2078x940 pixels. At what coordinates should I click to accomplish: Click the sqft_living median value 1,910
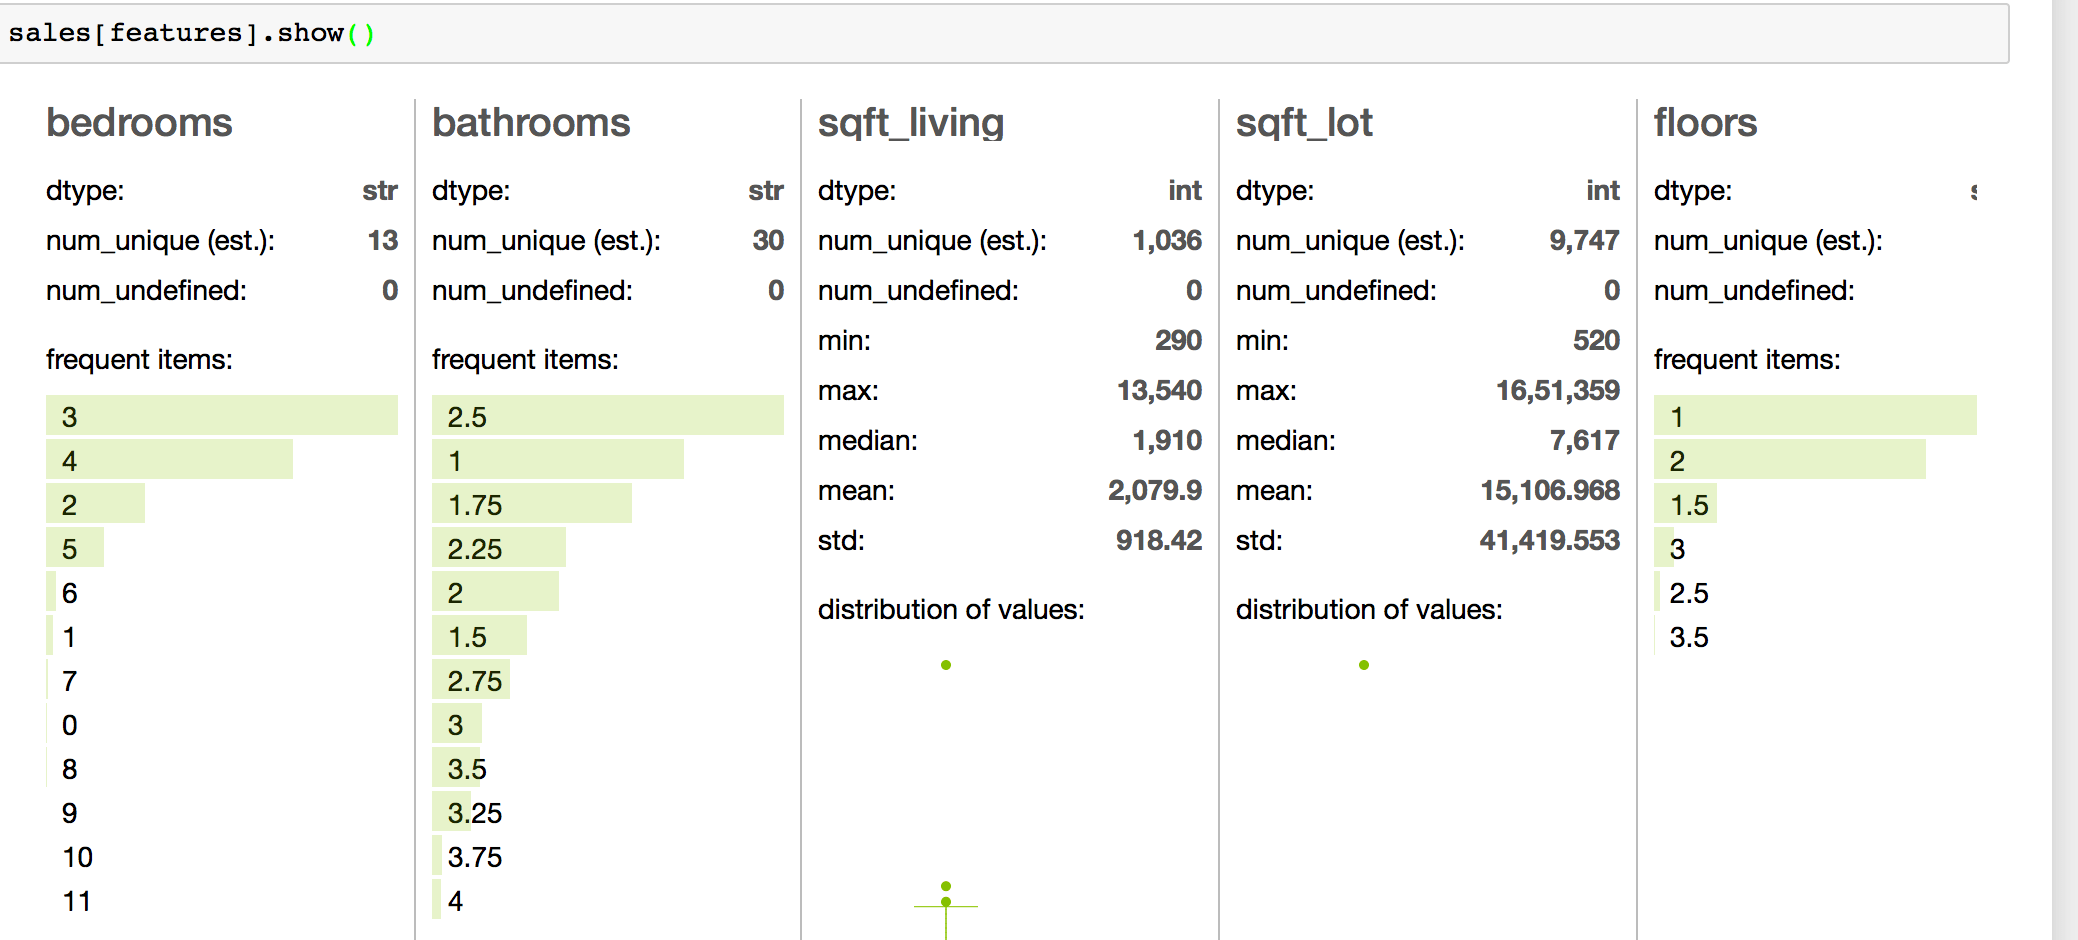pos(1167,440)
